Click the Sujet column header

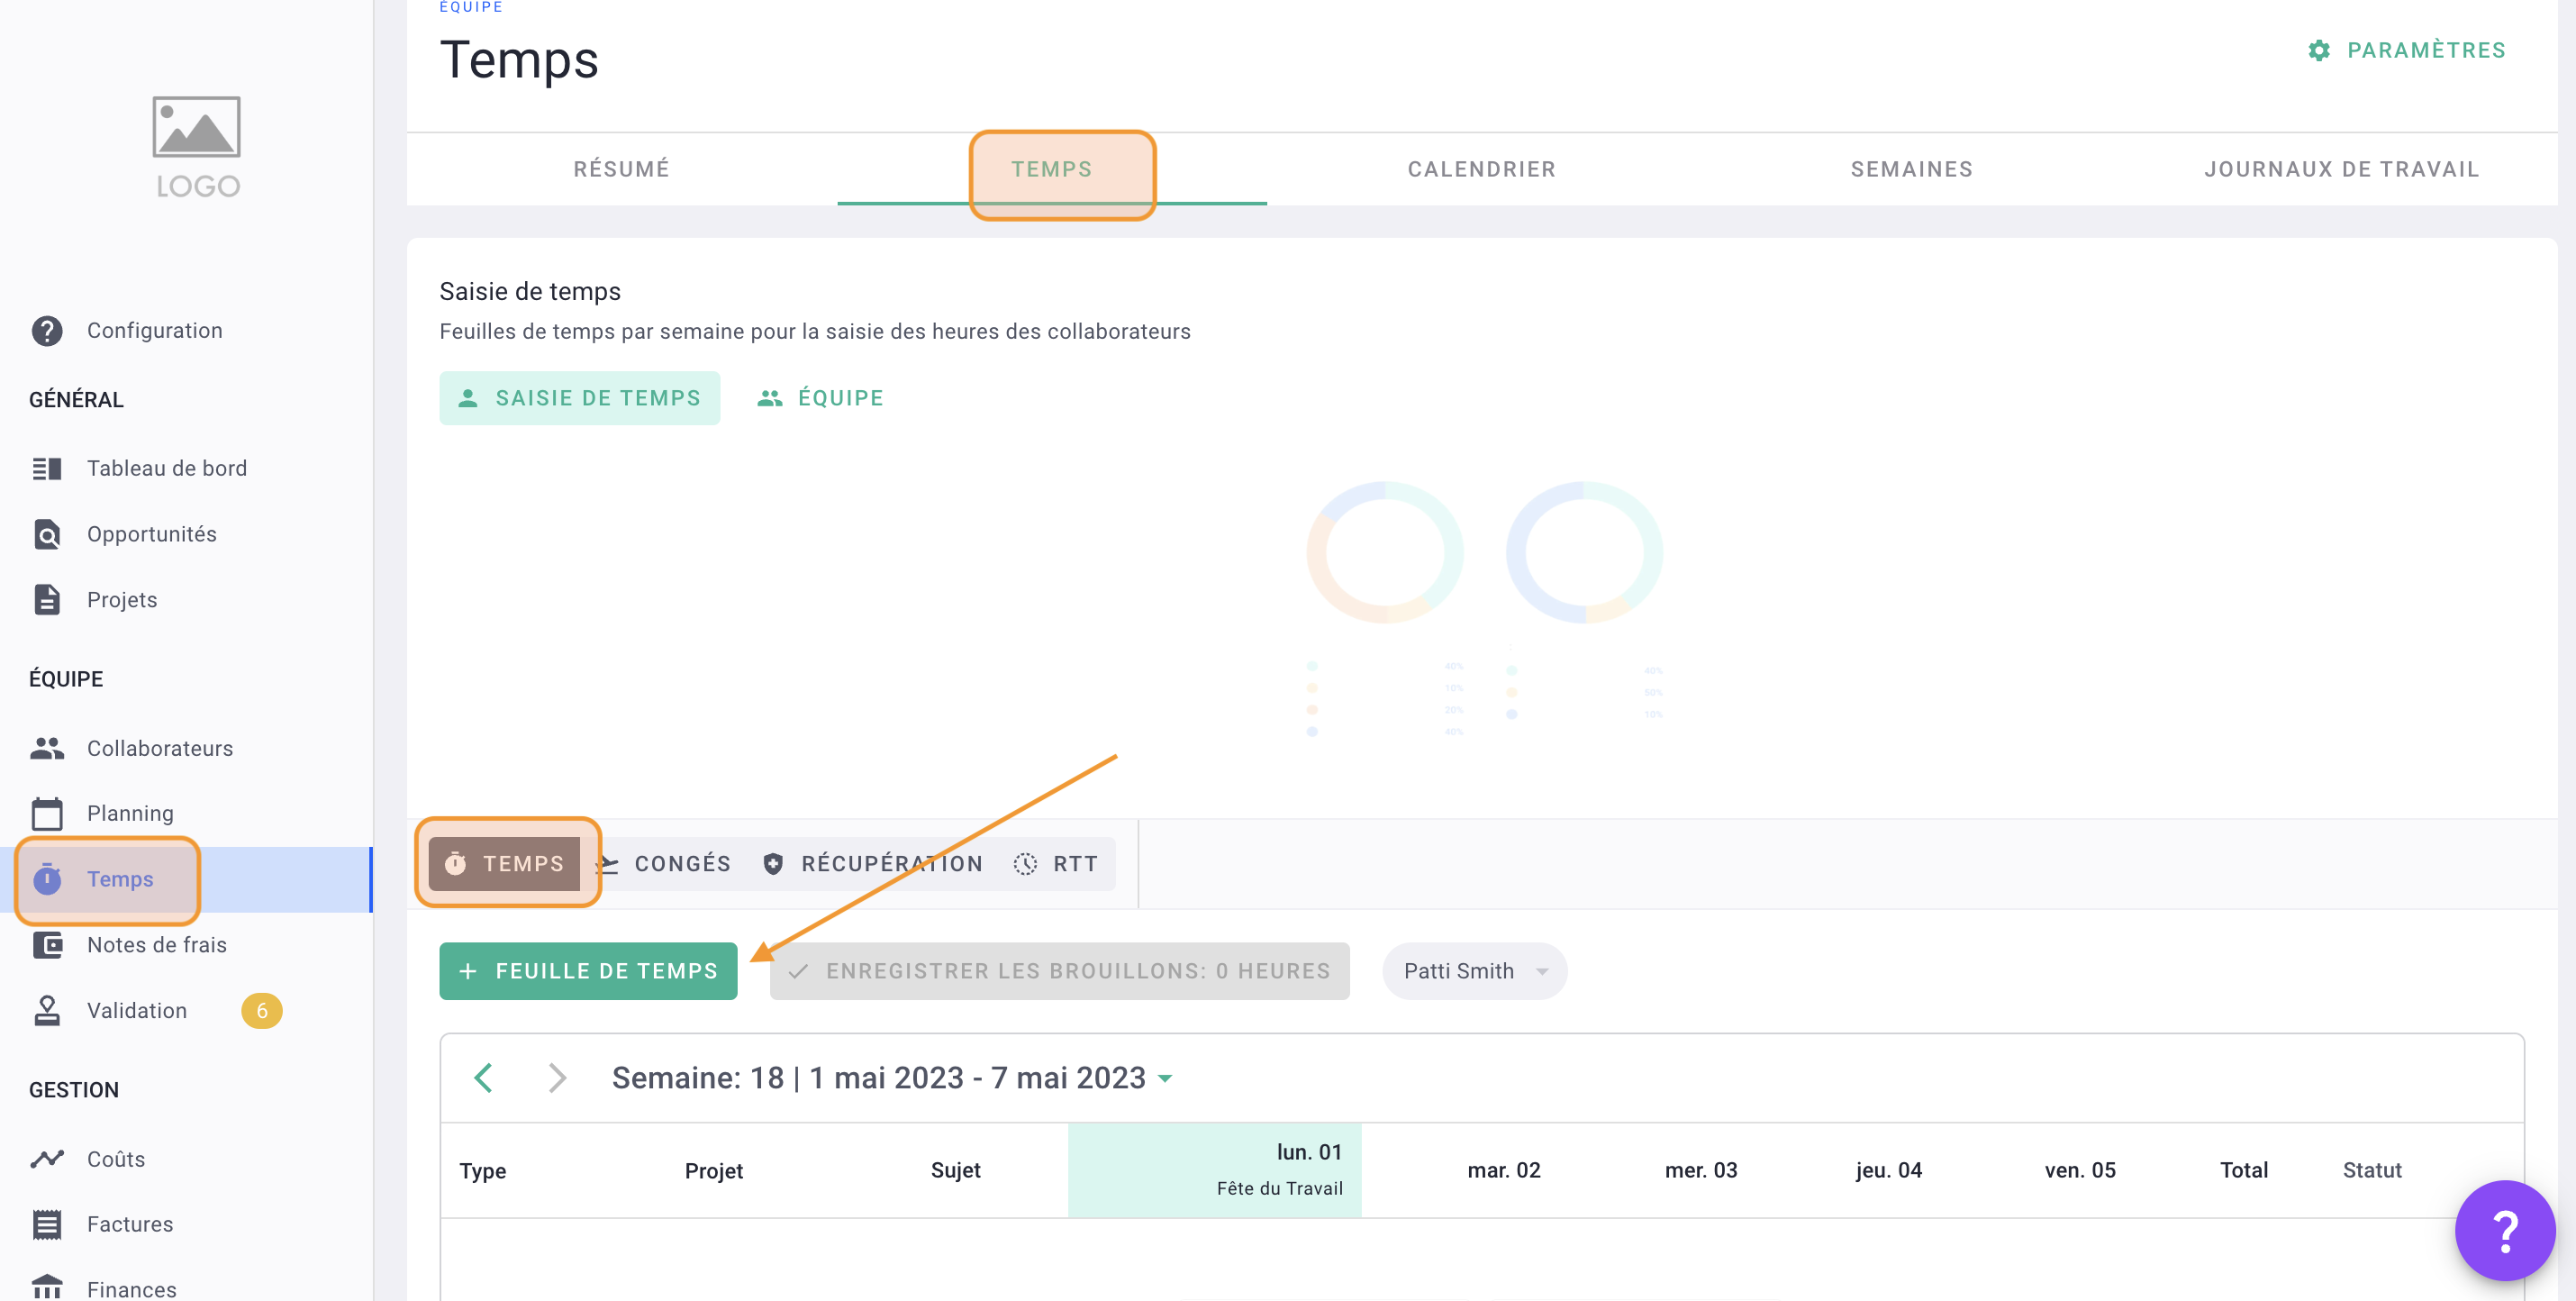[x=956, y=1170]
